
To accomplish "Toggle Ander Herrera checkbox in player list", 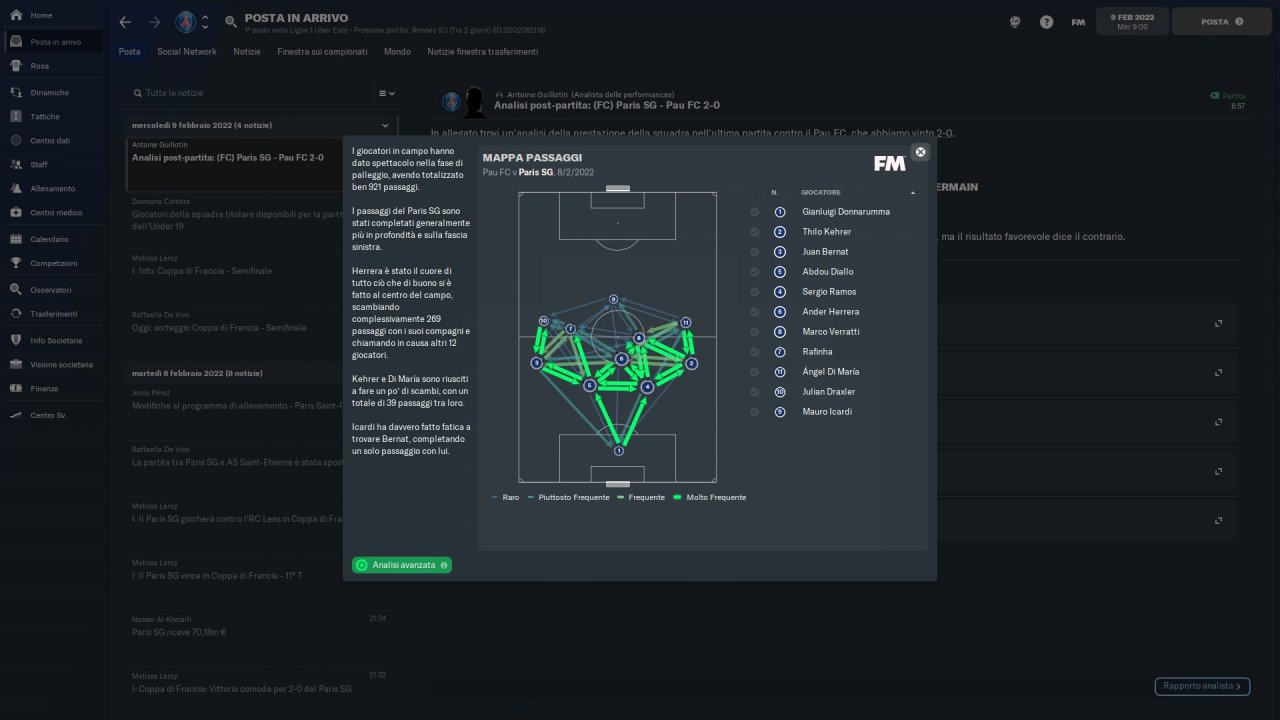I will [754, 312].
